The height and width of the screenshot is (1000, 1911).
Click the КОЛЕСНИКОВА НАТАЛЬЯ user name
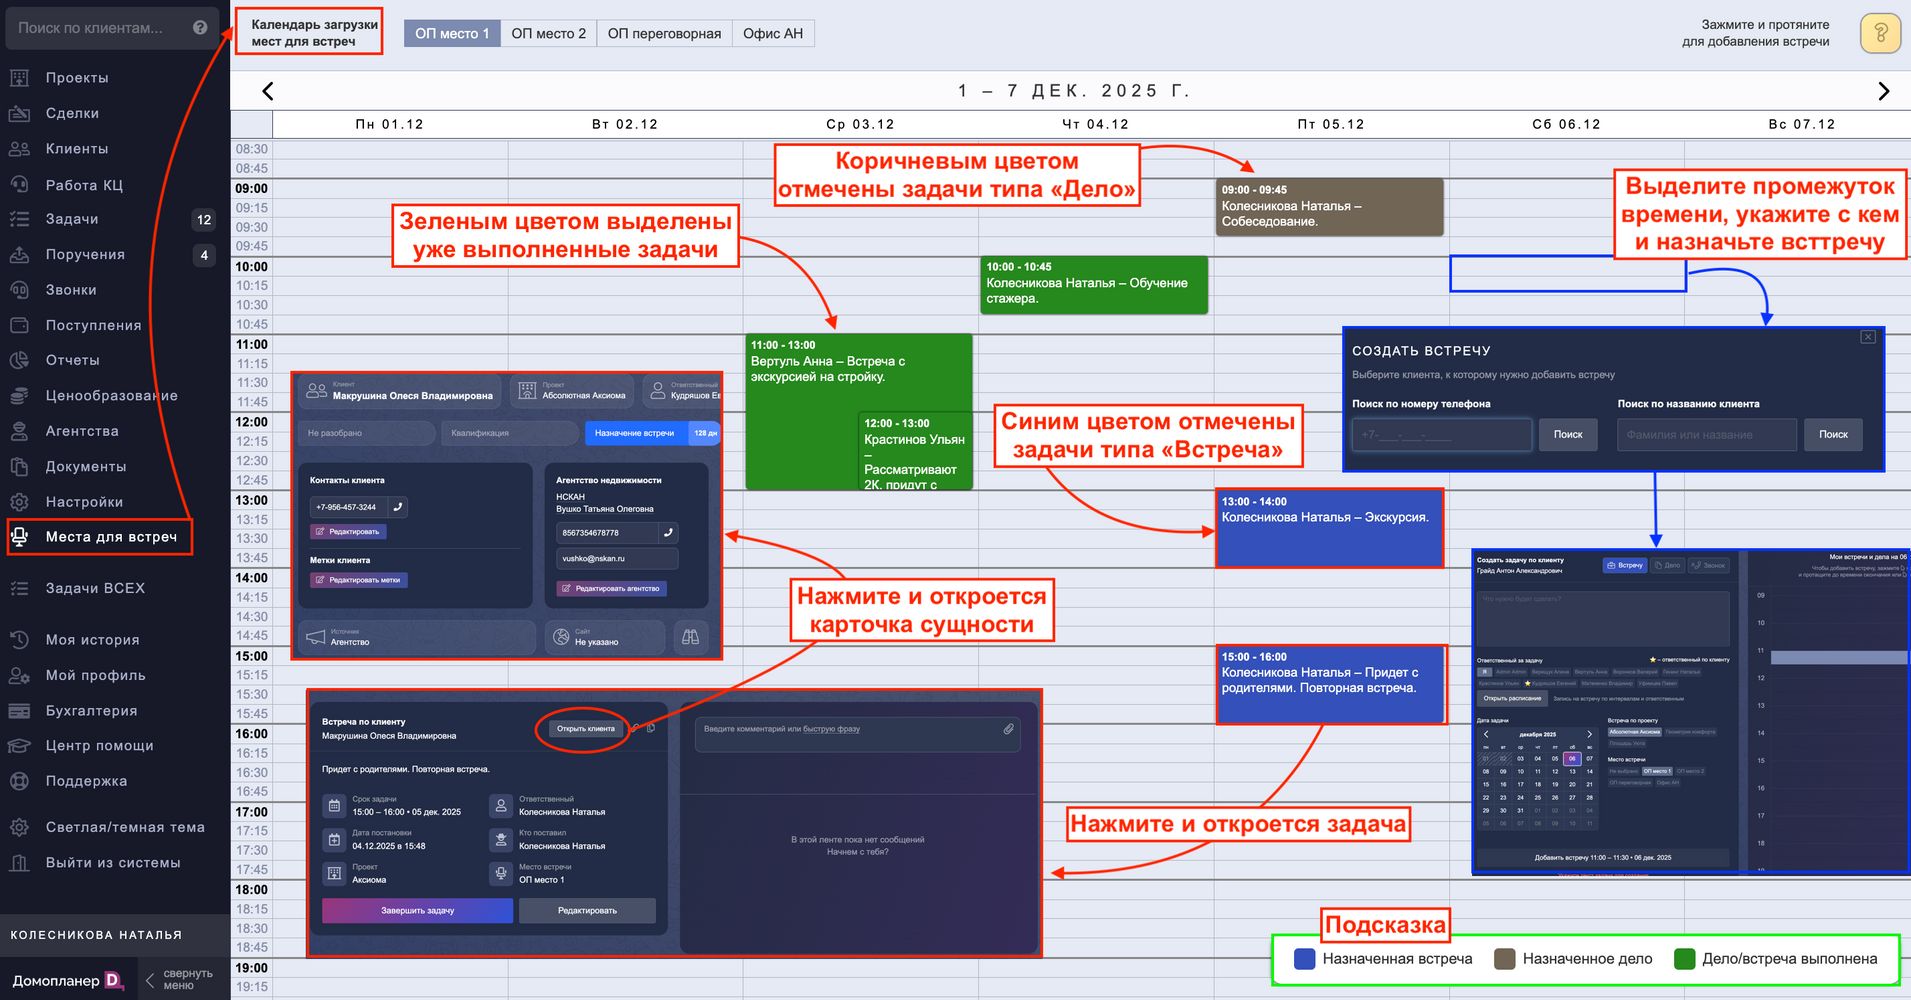[x=96, y=935]
